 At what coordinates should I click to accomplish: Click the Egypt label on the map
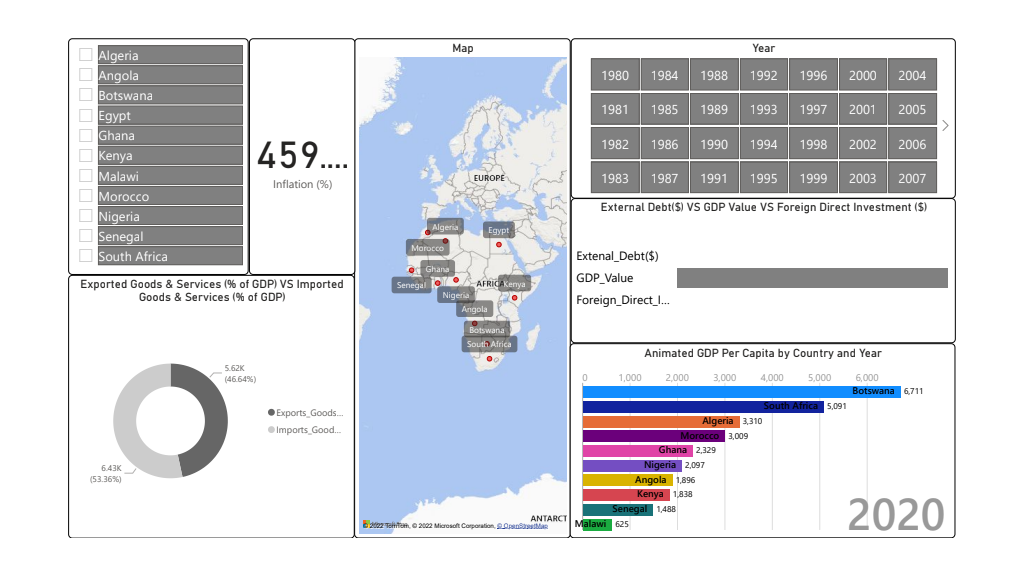tap(498, 230)
